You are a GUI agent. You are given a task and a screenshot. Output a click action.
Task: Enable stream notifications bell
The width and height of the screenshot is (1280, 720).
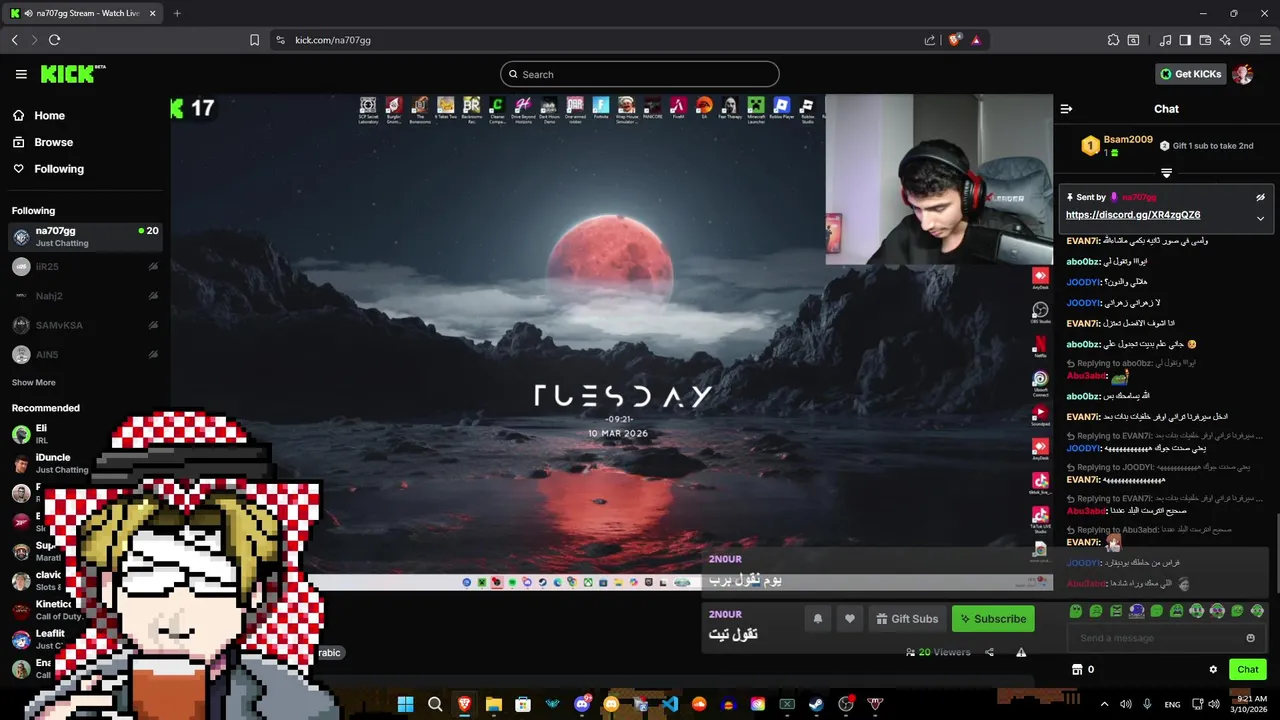click(817, 619)
